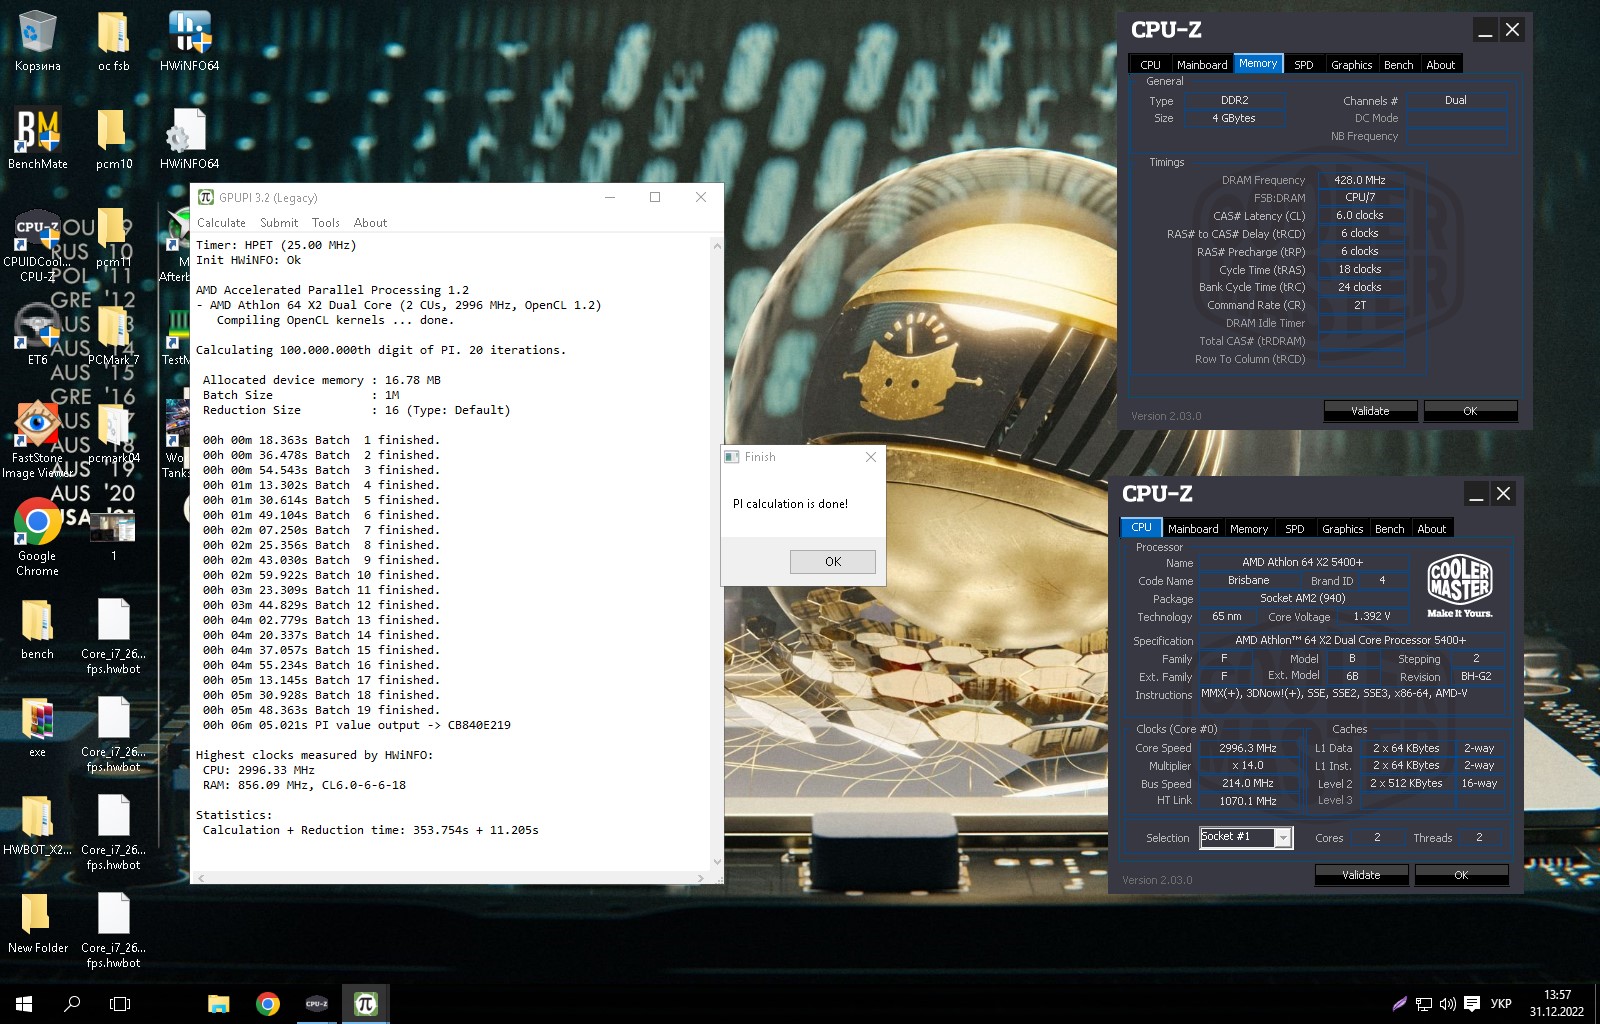Click the УКР language indicator
This screenshot has height=1024, width=1600.
[1501, 1004]
